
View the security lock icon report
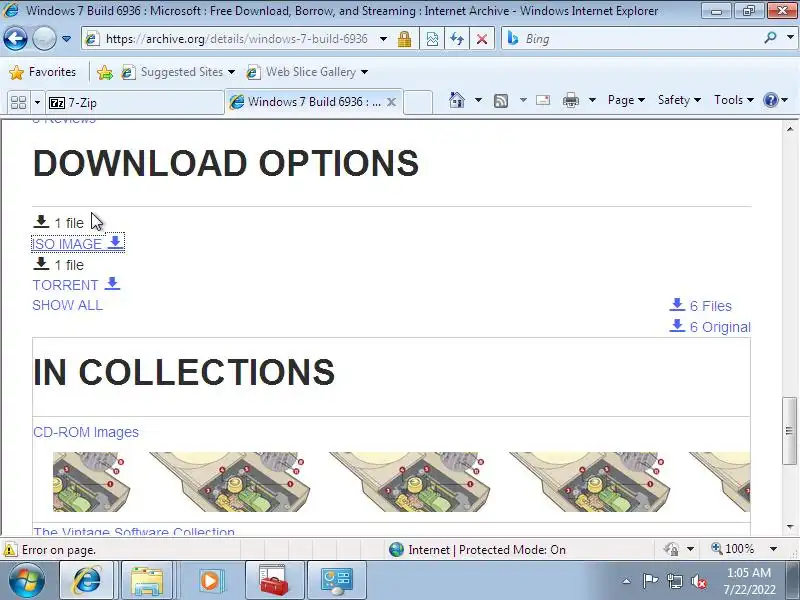[x=405, y=39]
